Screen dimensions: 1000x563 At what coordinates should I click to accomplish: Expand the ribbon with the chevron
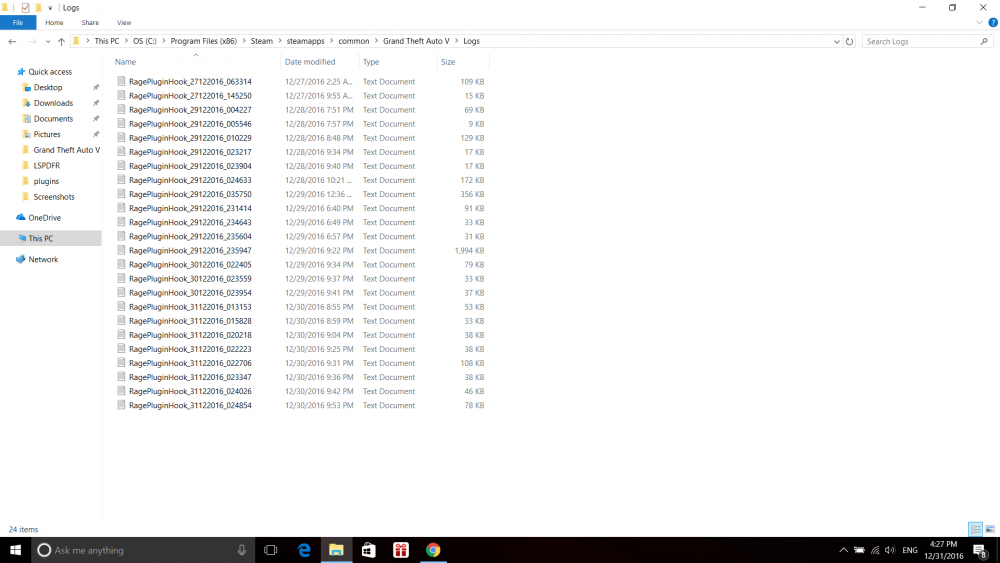pos(980,22)
